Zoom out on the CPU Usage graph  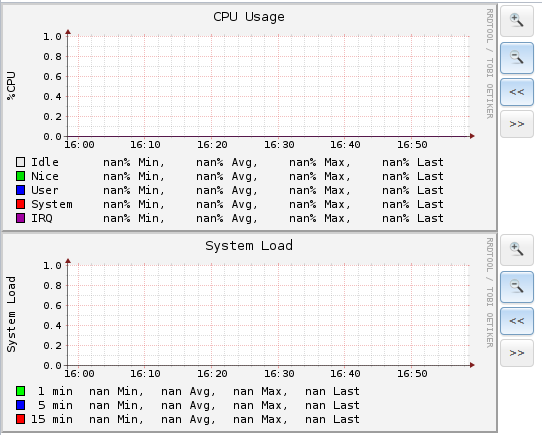tap(517, 58)
